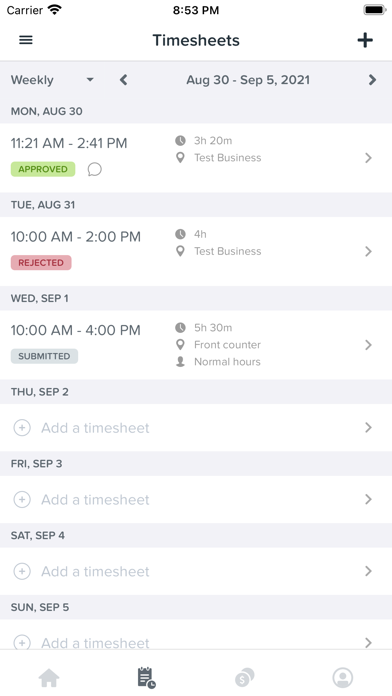Add a timesheet for Thu, Sep 2
The width and height of the screenshot is (392, 696).
click(x=196, y=427)
